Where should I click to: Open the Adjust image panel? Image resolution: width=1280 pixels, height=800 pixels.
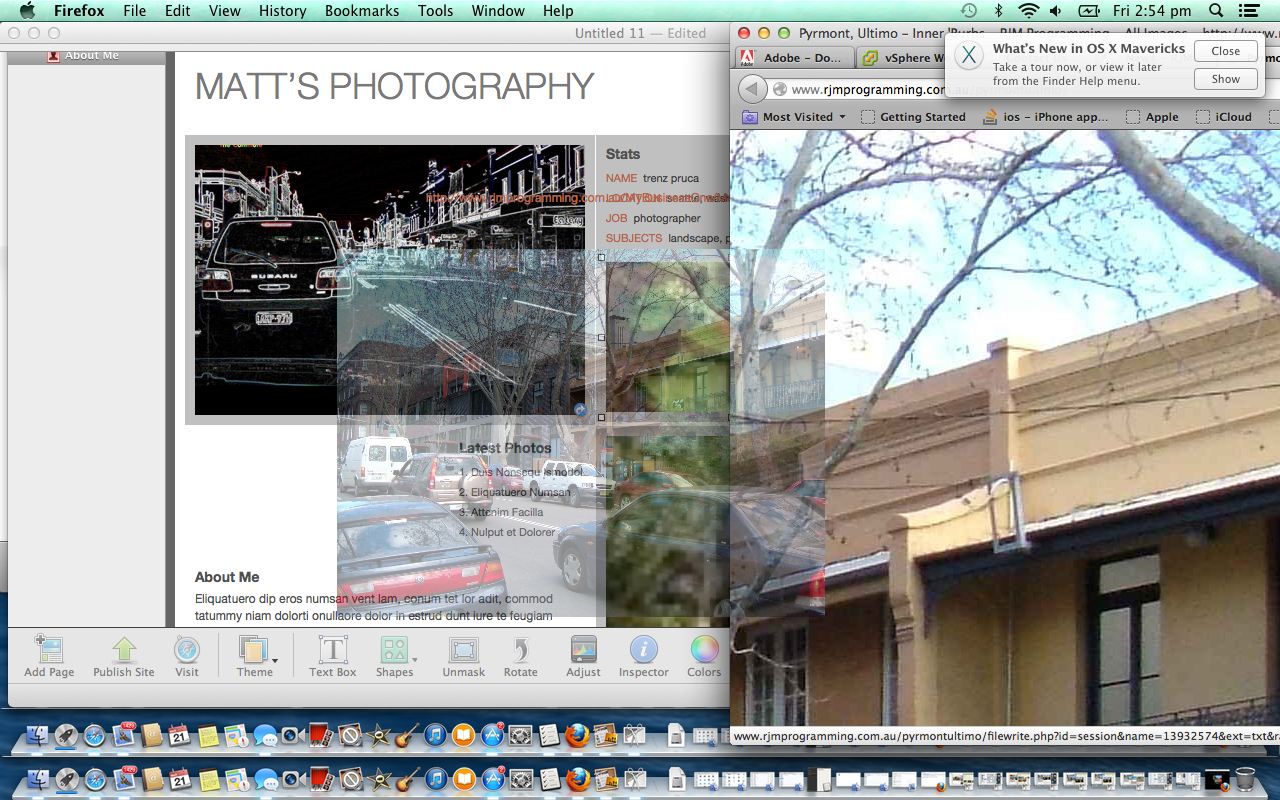coord(583,656)
